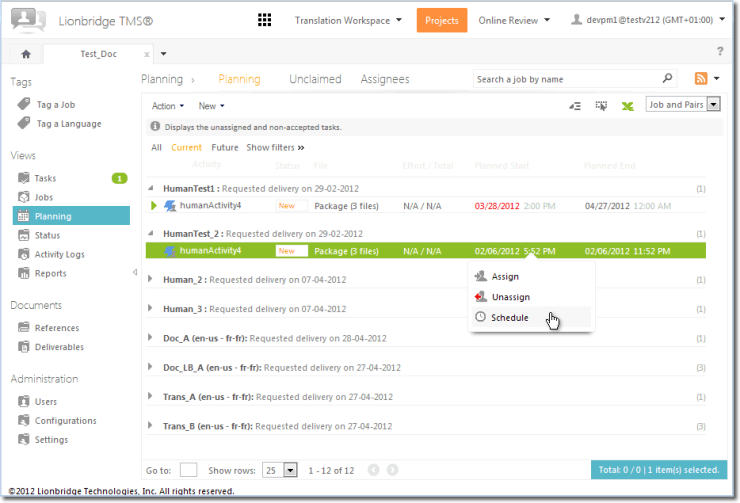Image resolution: width=740 pixels, height=503 pixels.
Task: Click the orange RSS feed icon
Action: [x=702, y=79]
